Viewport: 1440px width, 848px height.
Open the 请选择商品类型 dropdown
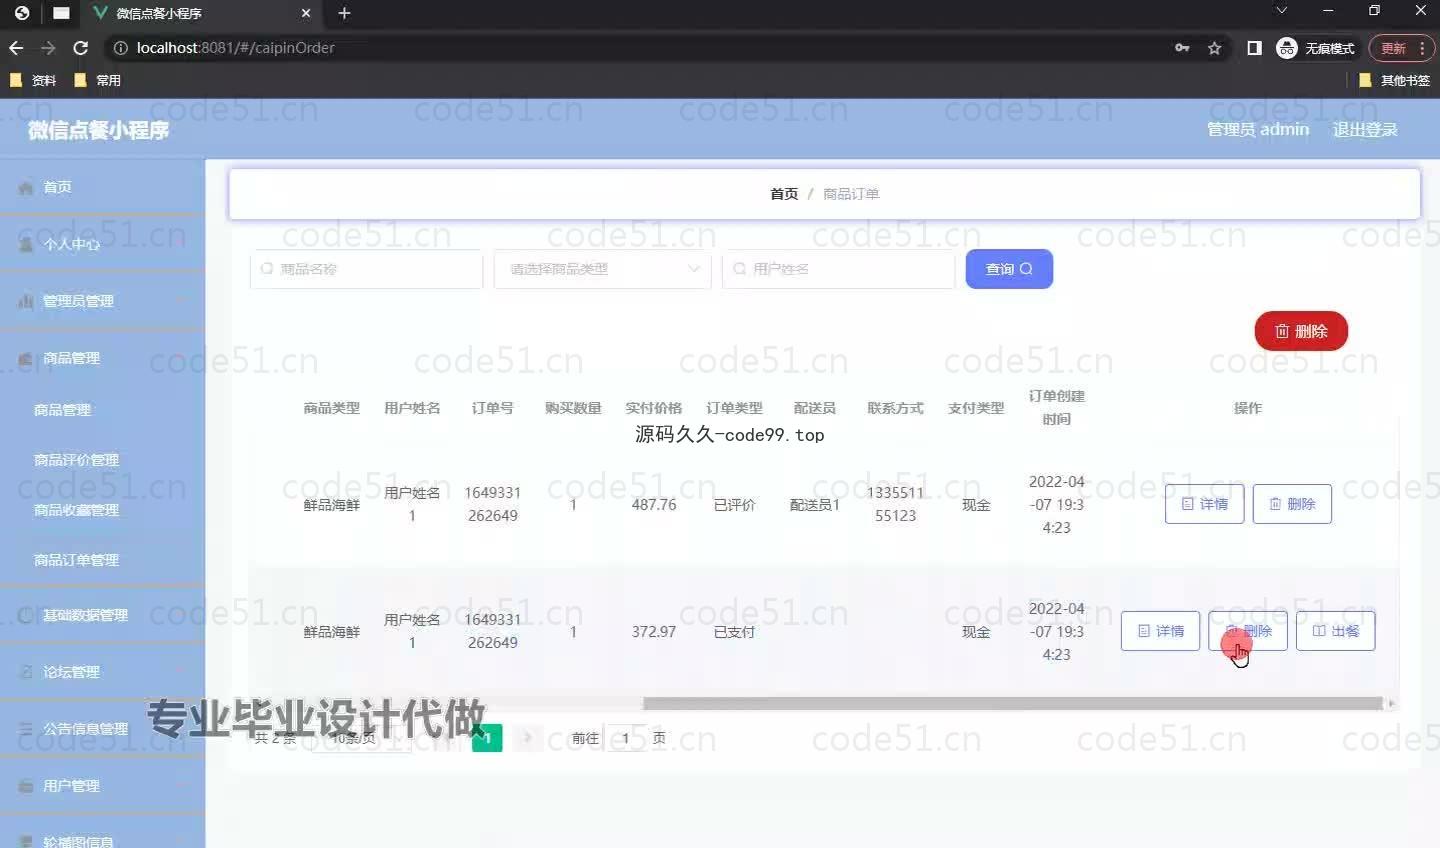602,269
